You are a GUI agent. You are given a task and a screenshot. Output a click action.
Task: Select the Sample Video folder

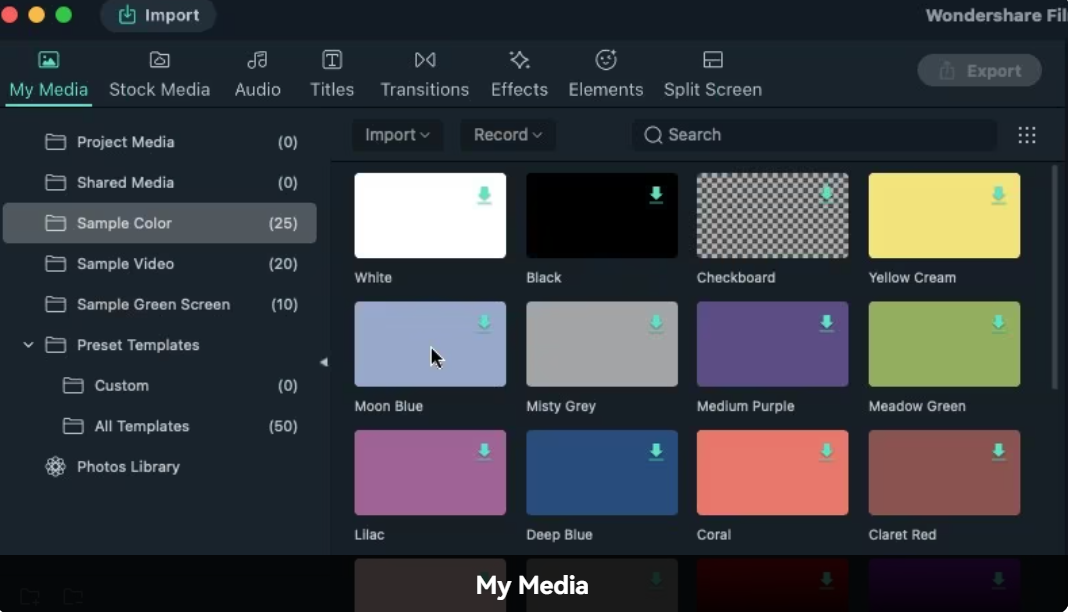tap(125, 264)
